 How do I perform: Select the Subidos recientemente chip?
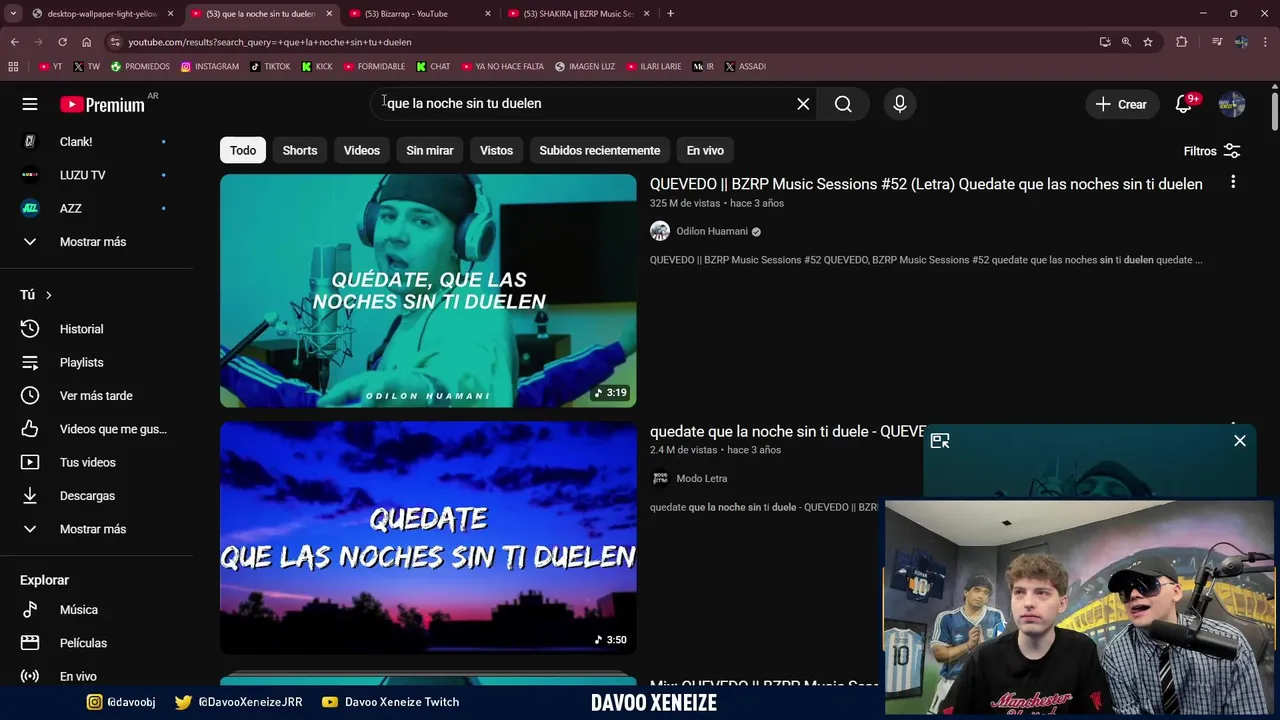point(600,150)
